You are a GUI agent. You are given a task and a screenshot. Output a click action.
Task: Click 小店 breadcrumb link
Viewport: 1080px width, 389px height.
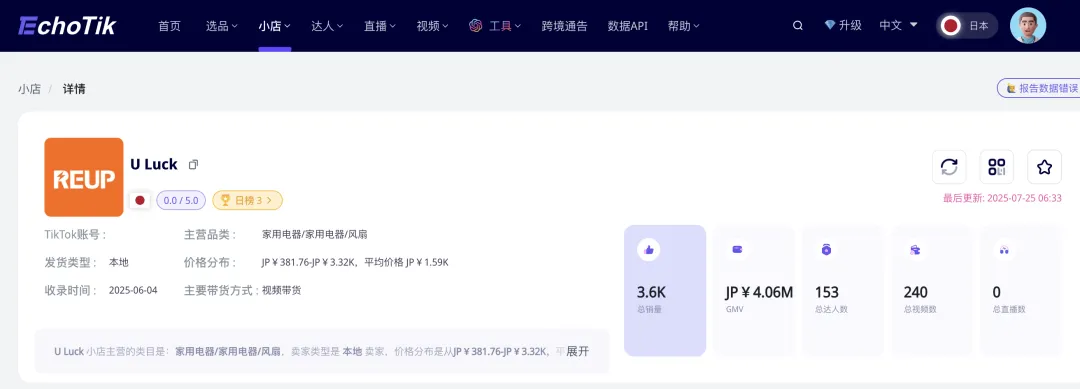click(30, 89)
